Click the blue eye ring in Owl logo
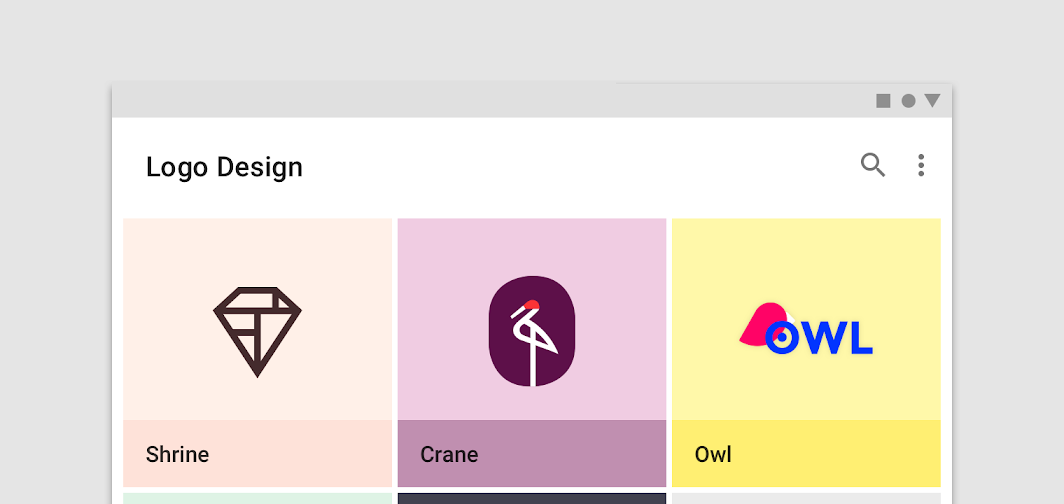This screenshot has height=504, width=1064. [x=782, y=336]
